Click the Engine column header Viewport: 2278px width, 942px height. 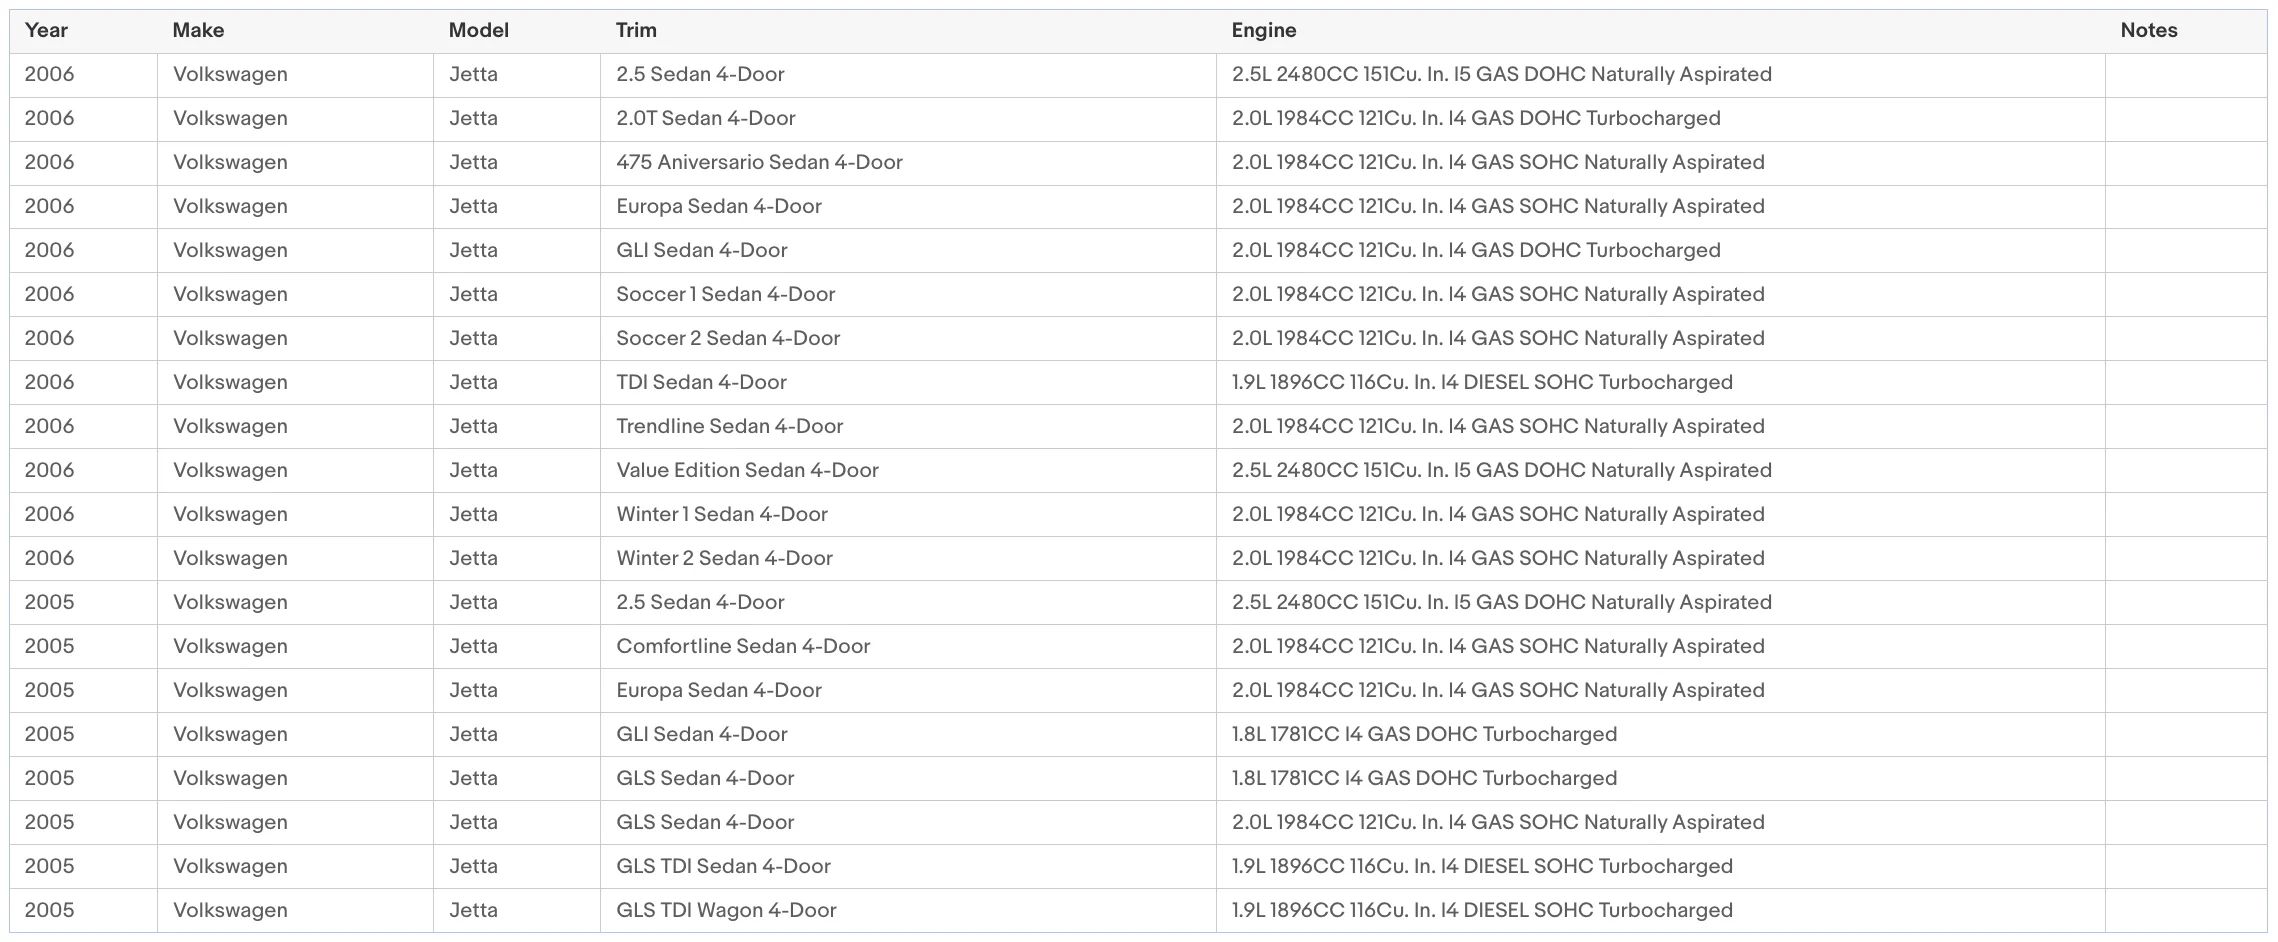tap(1264, 30)
